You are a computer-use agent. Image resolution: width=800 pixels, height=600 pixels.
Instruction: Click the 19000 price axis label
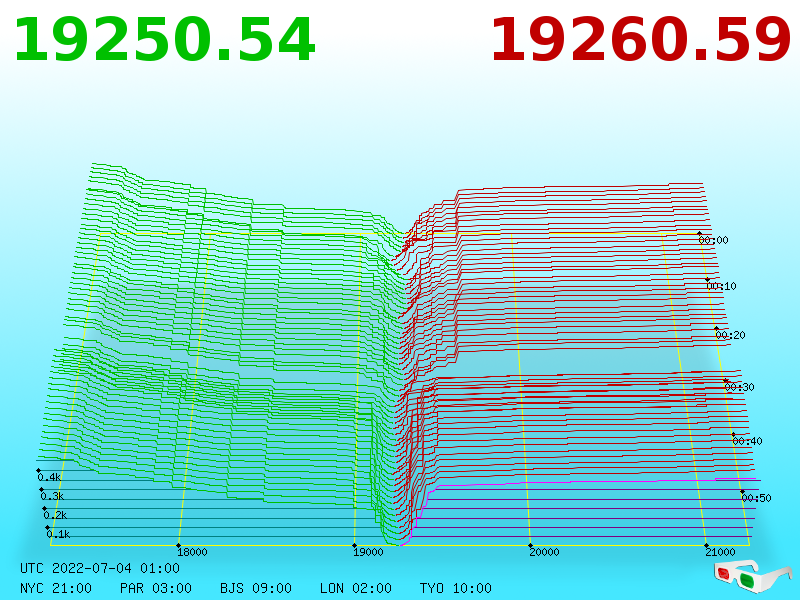(368, 552)
